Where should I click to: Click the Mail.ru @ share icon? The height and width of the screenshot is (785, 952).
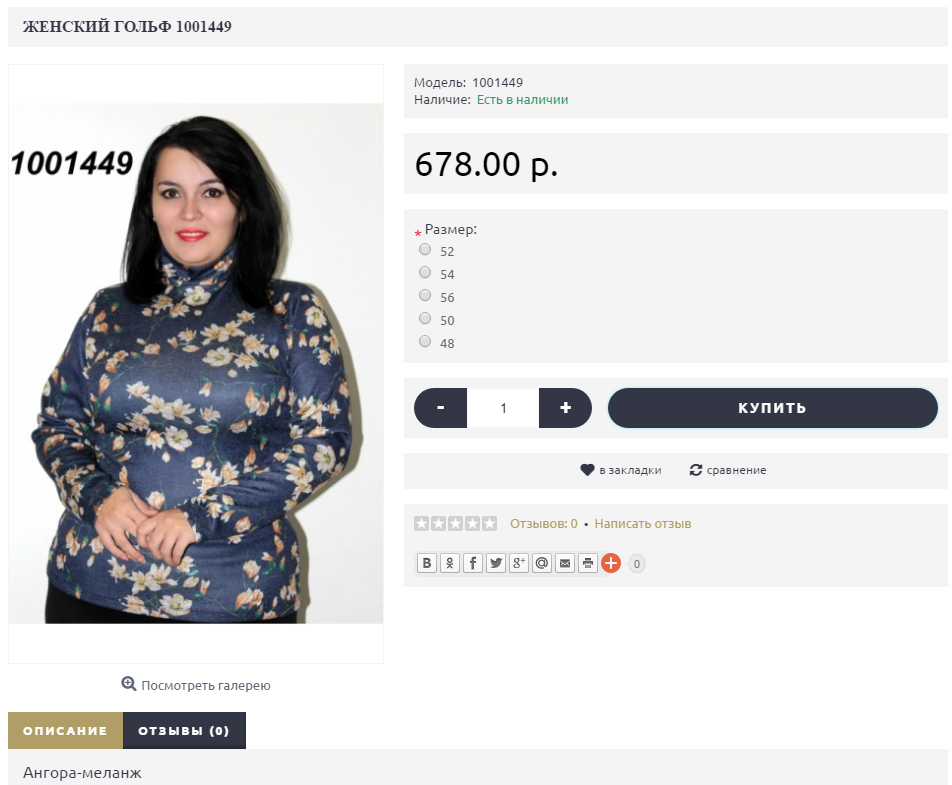542,563
